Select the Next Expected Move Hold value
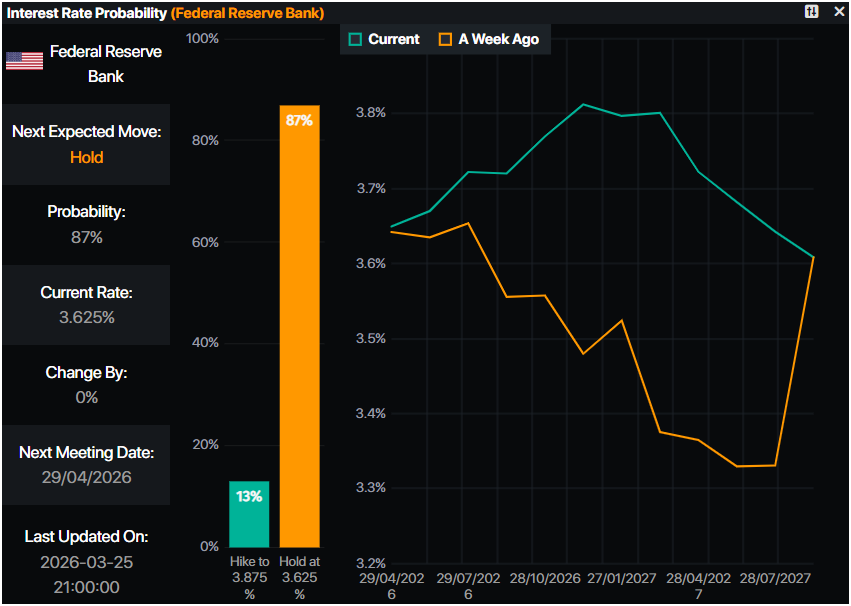The width and height of the screenshot is (851, 606). [86, 157]
